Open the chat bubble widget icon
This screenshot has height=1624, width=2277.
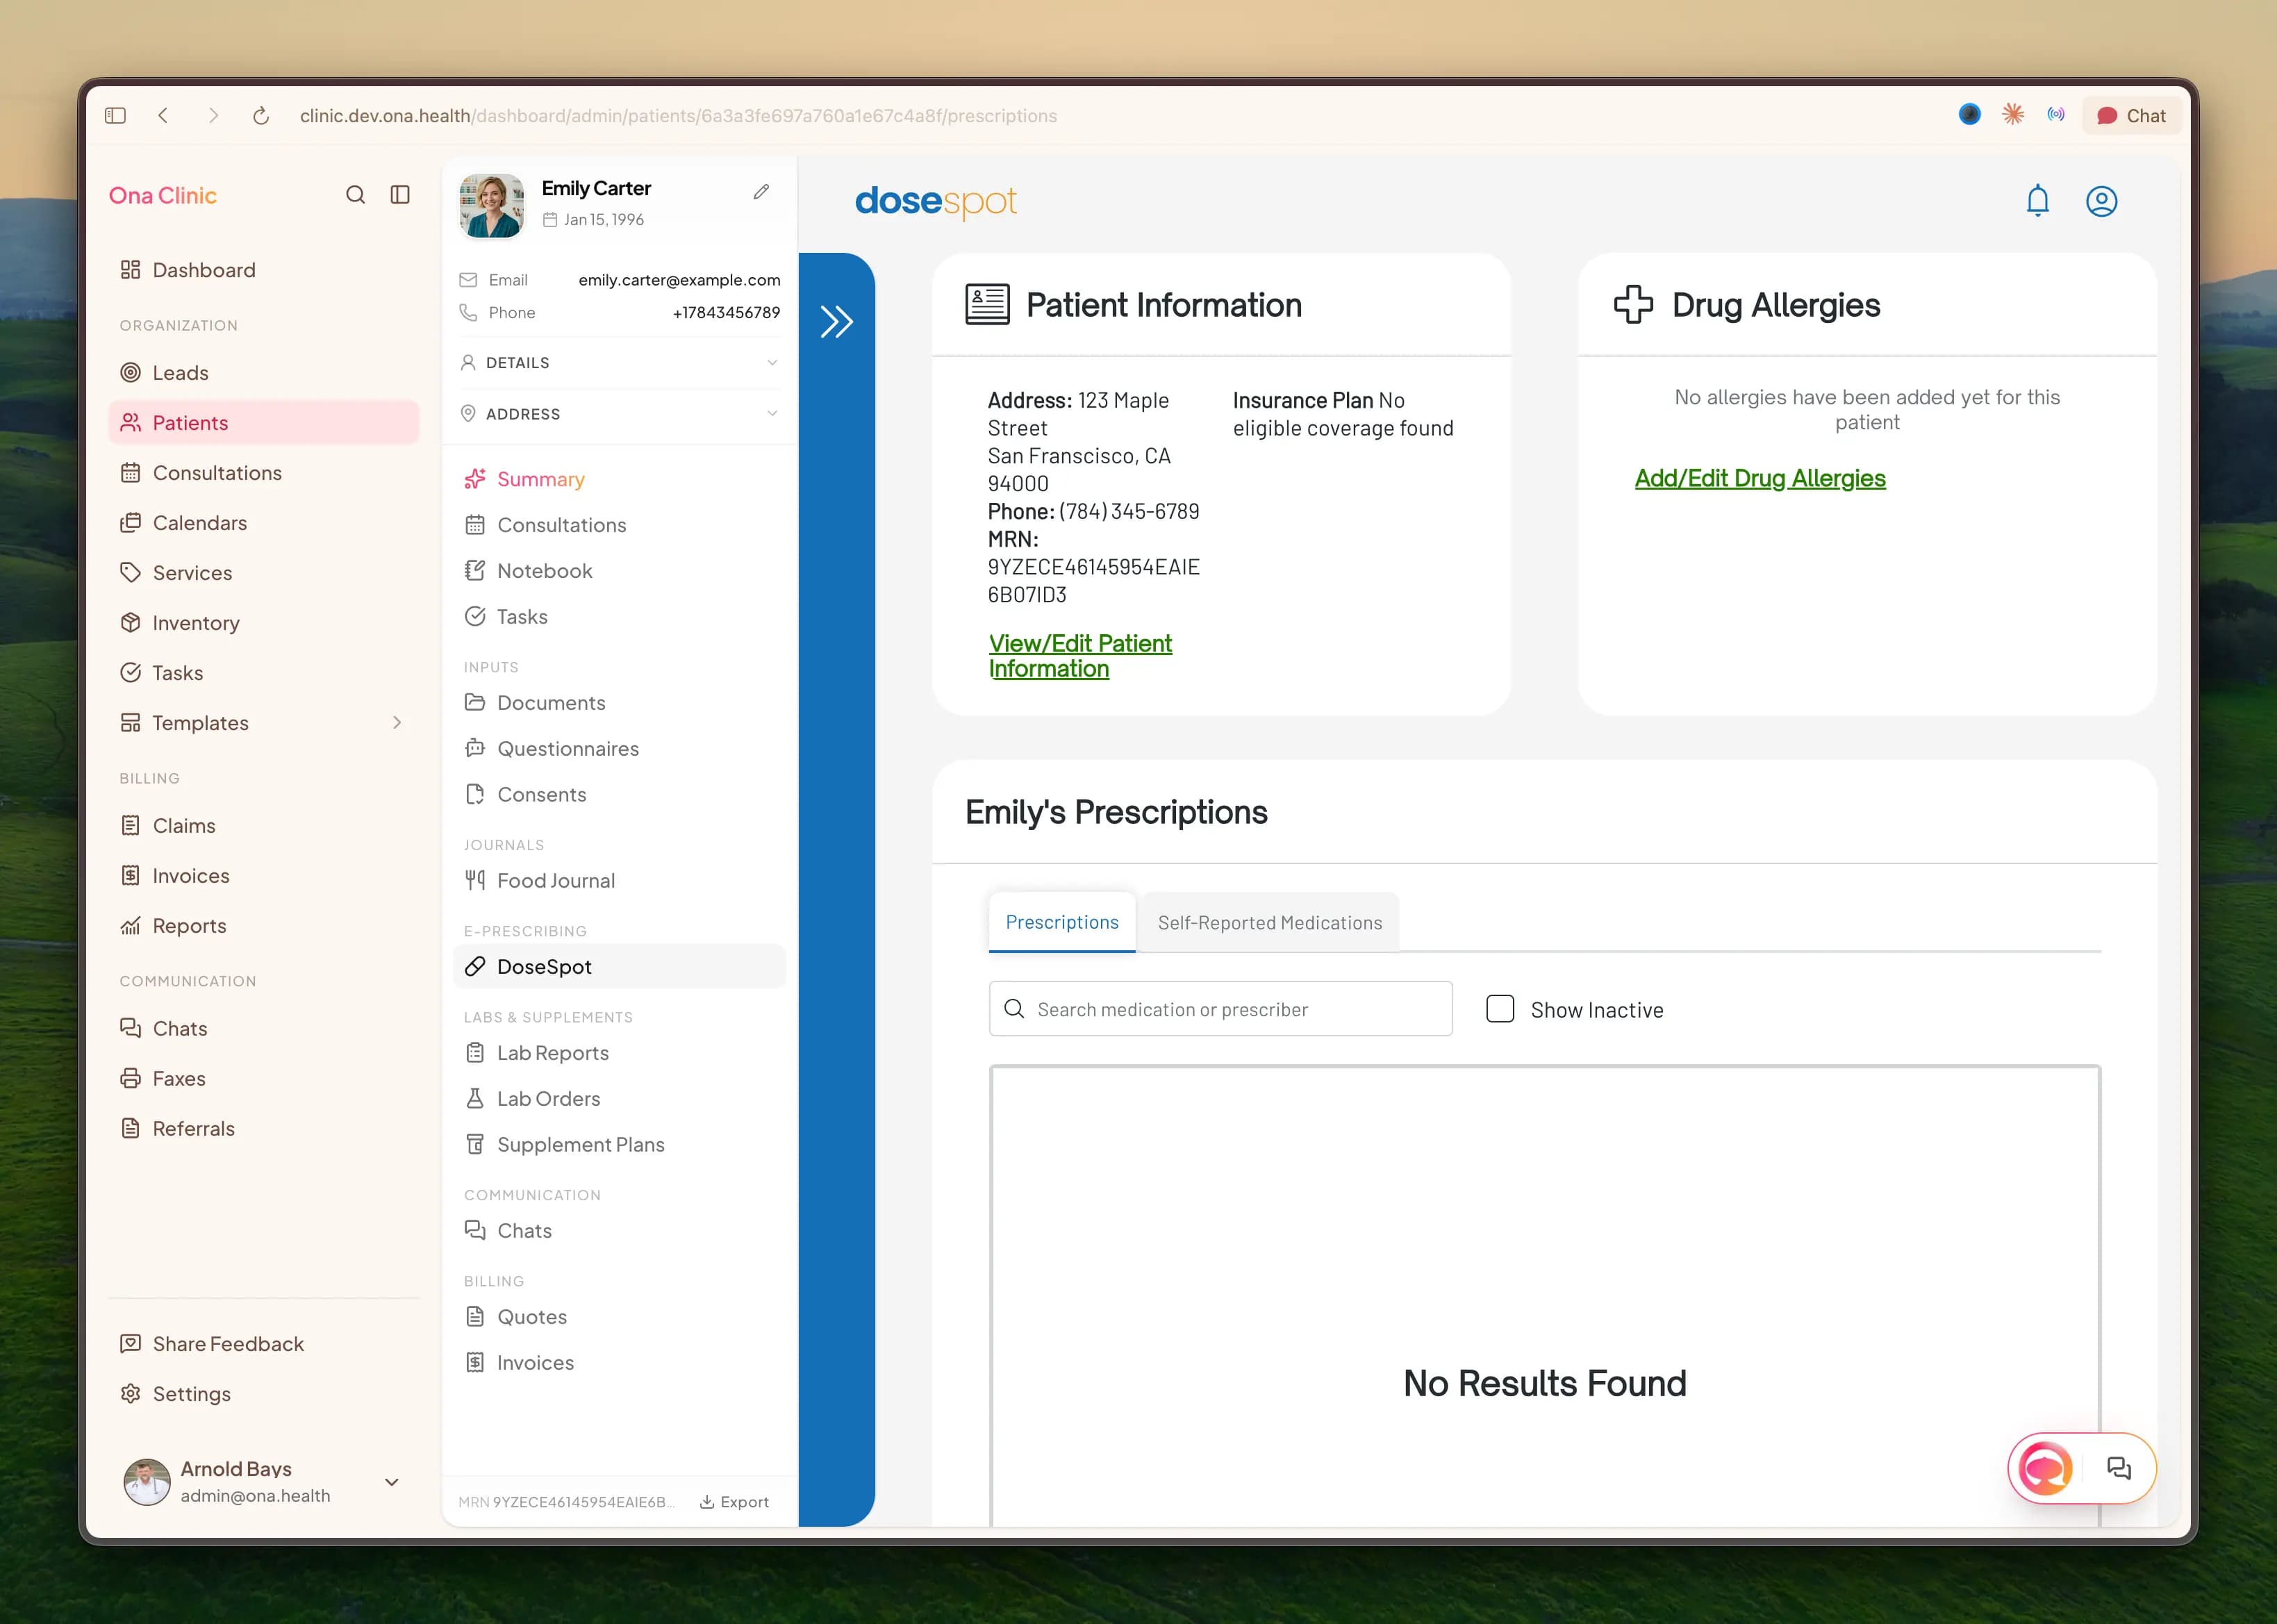point(2118,1468)
